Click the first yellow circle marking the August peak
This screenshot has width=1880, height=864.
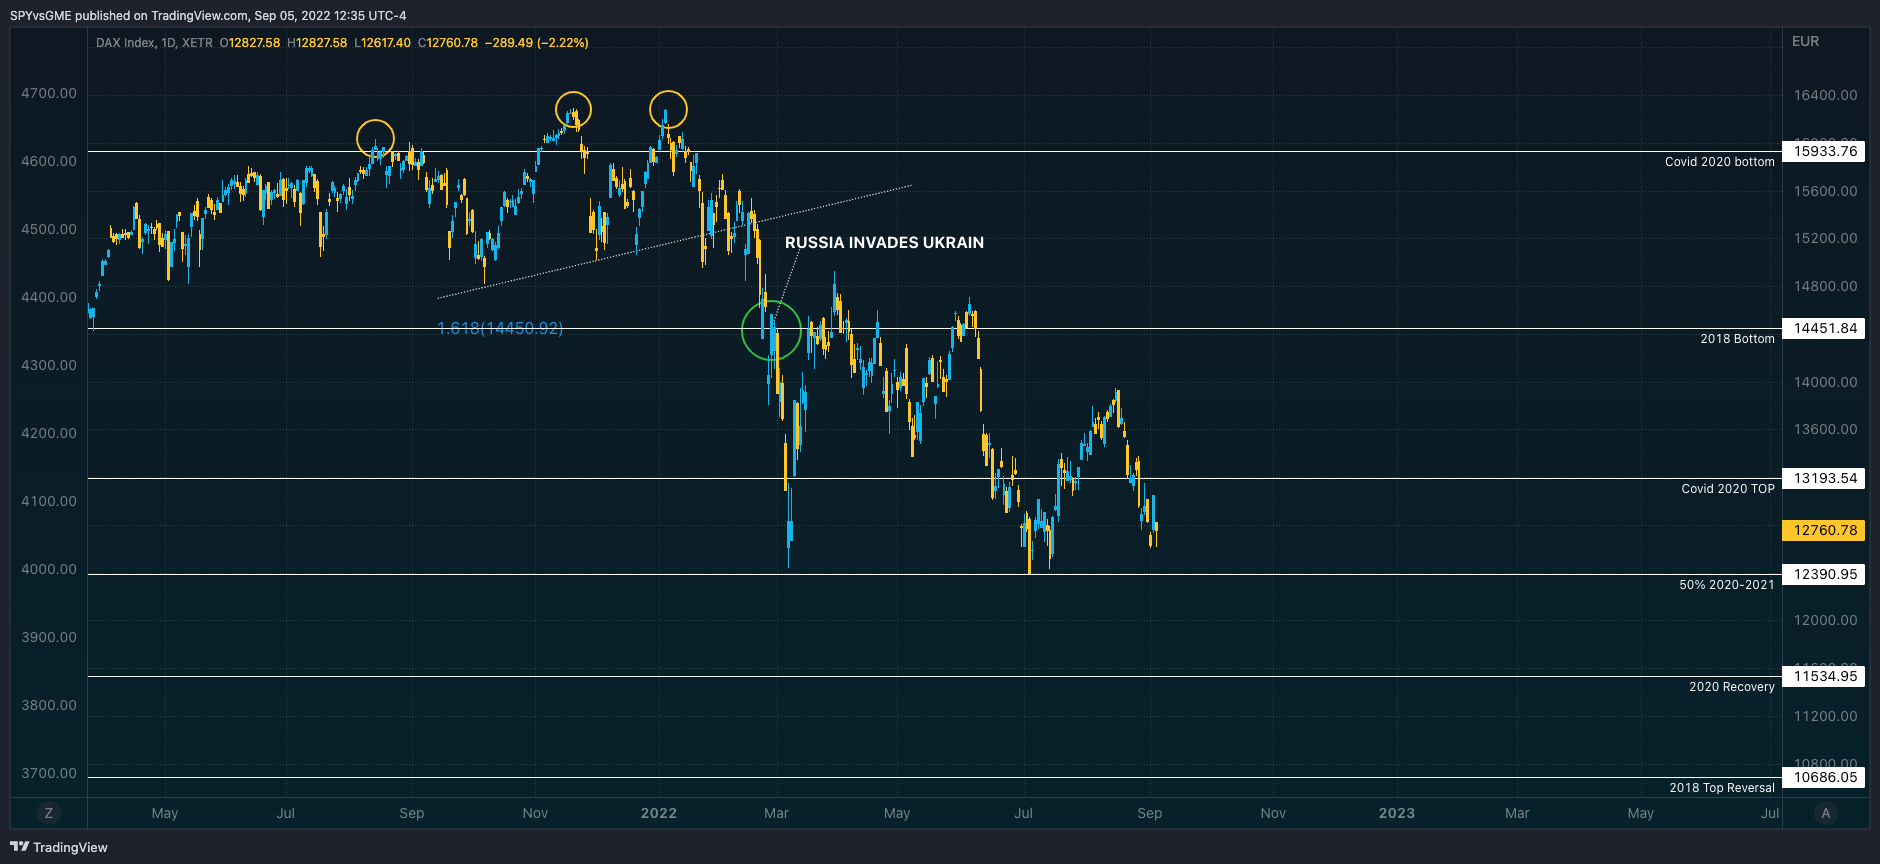(x=375, y=138)
